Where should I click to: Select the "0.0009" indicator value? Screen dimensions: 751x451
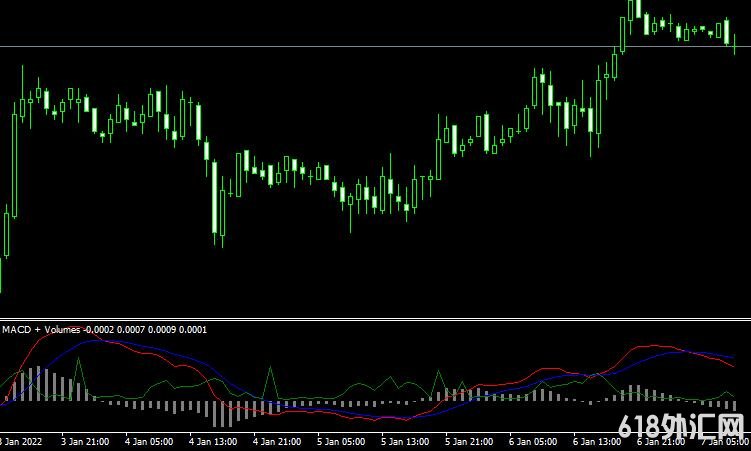[162, 330]
